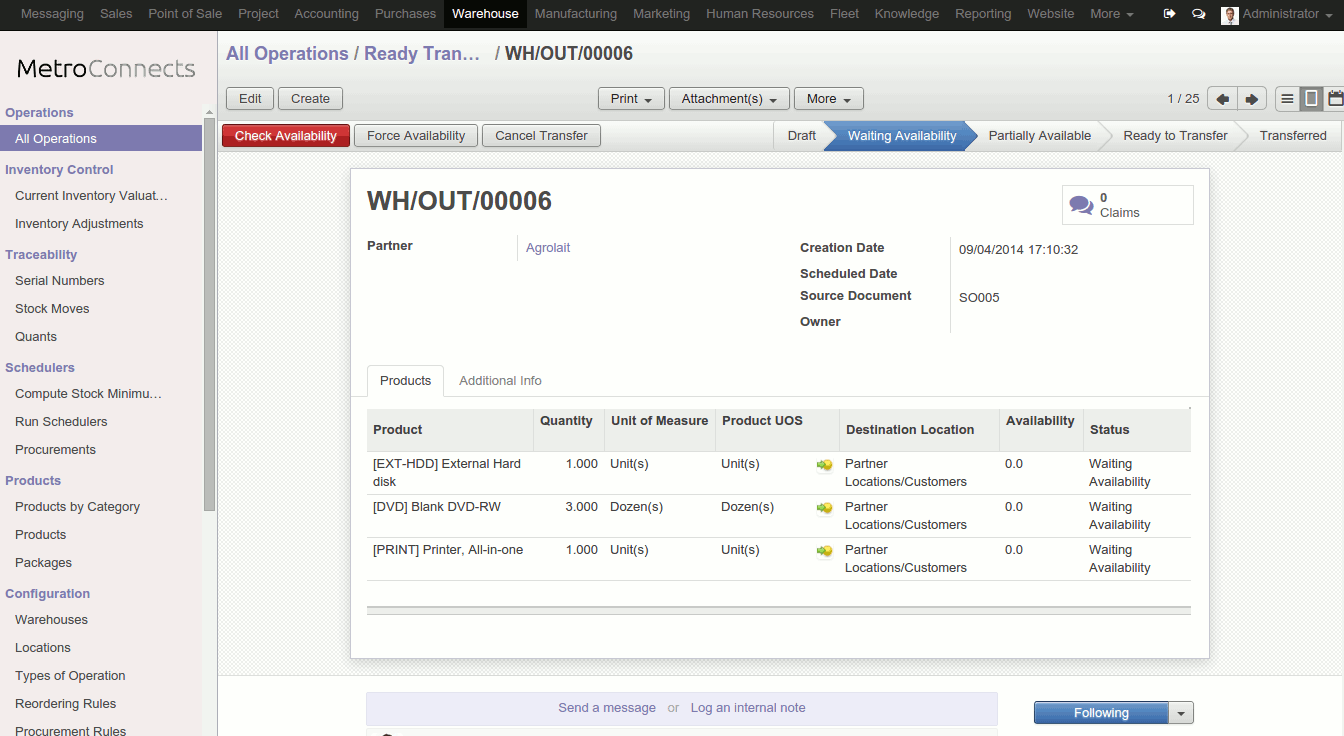Go to the next record arrow
The height and width of the screenshot is (736, 1344).
1252,99
